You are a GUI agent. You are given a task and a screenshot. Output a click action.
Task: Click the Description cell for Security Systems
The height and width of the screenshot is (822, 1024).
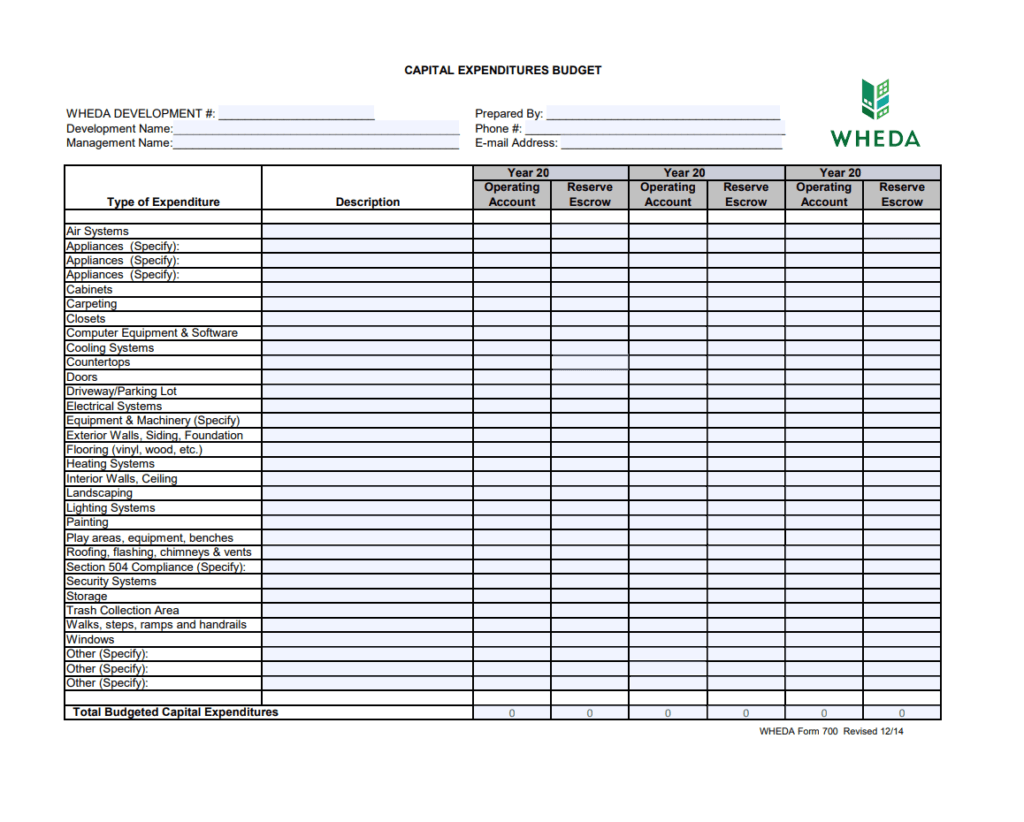click(x=367, y=581)
